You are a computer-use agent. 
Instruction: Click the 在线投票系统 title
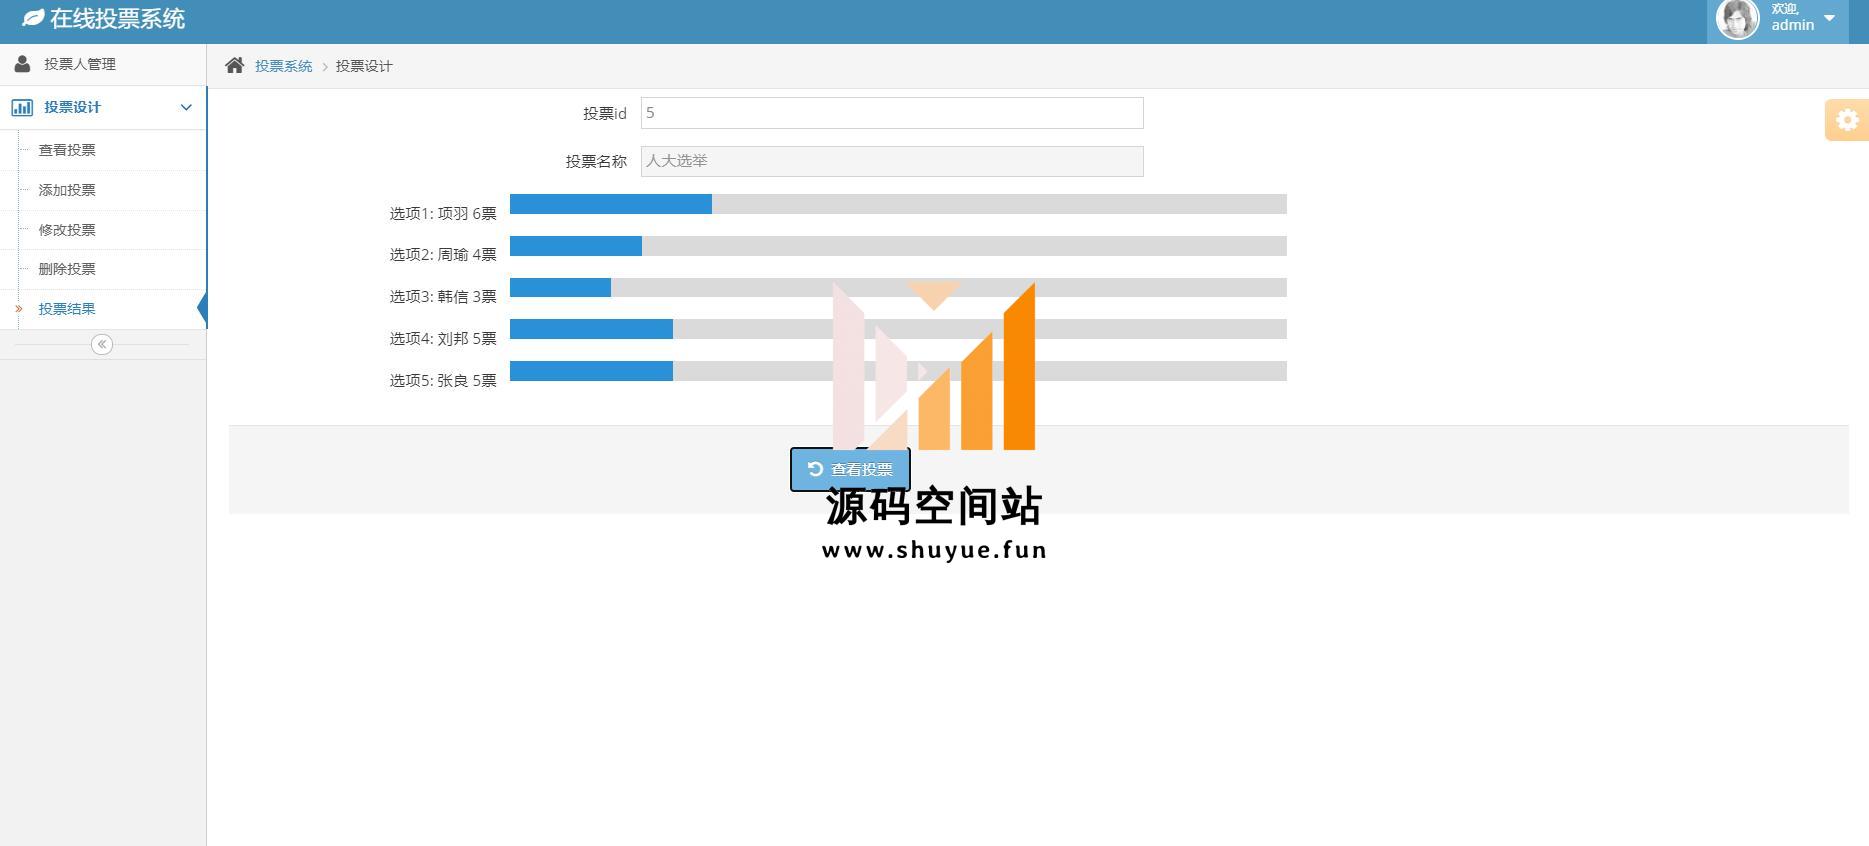click(117, 19)
